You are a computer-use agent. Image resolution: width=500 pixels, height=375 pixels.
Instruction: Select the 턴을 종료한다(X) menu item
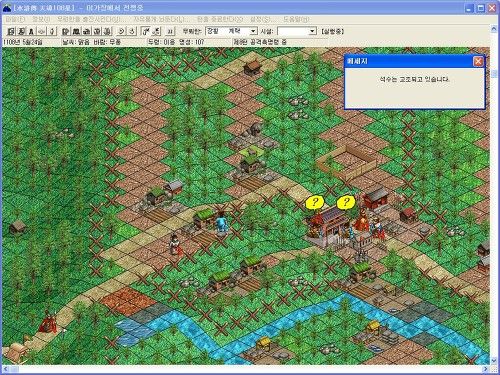220,19
